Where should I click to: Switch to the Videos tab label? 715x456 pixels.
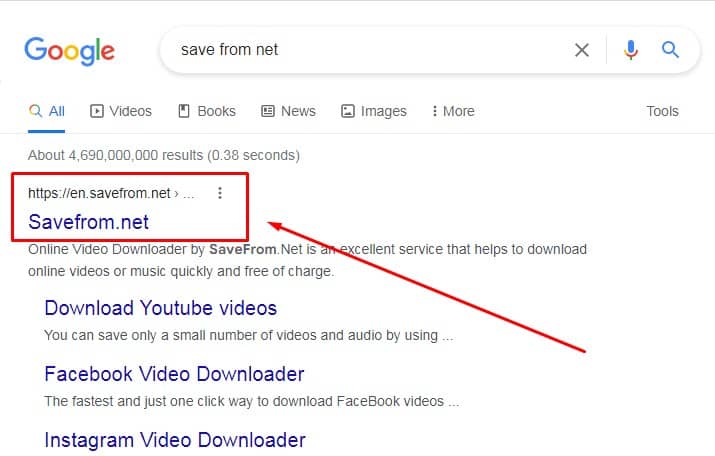tap(130, 111)
